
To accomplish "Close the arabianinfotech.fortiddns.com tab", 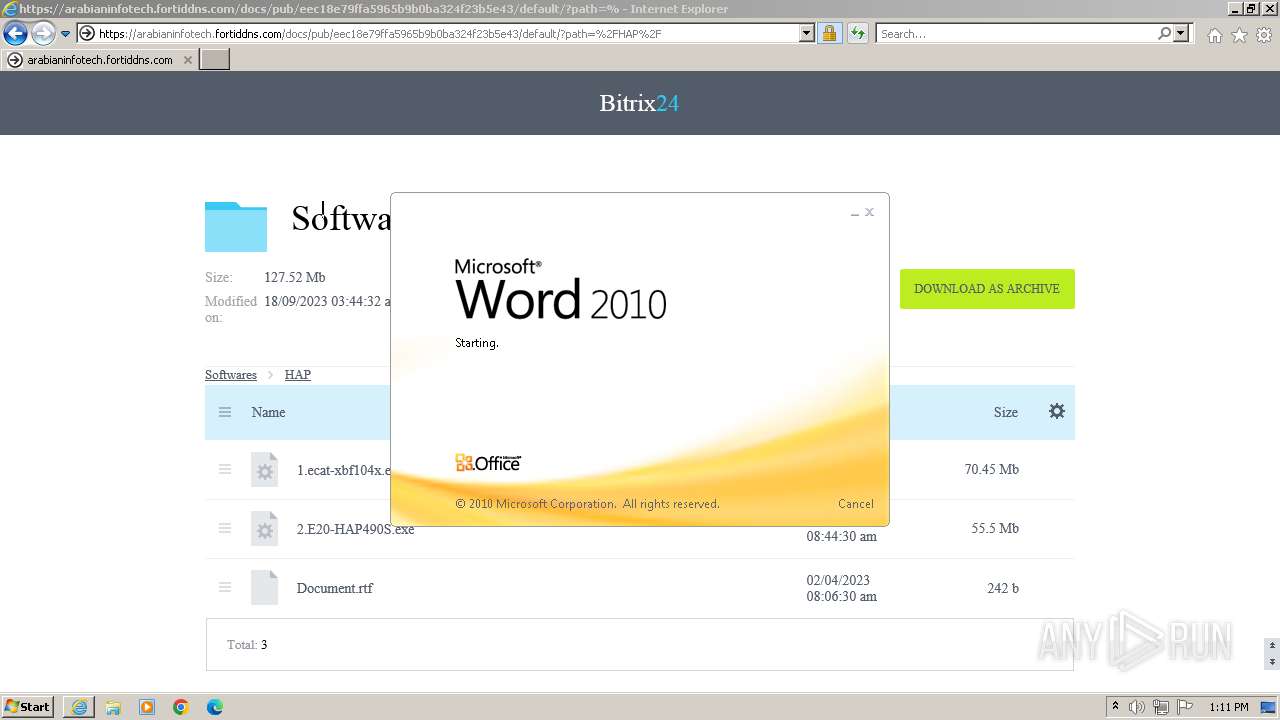I will tap(187, 60).
